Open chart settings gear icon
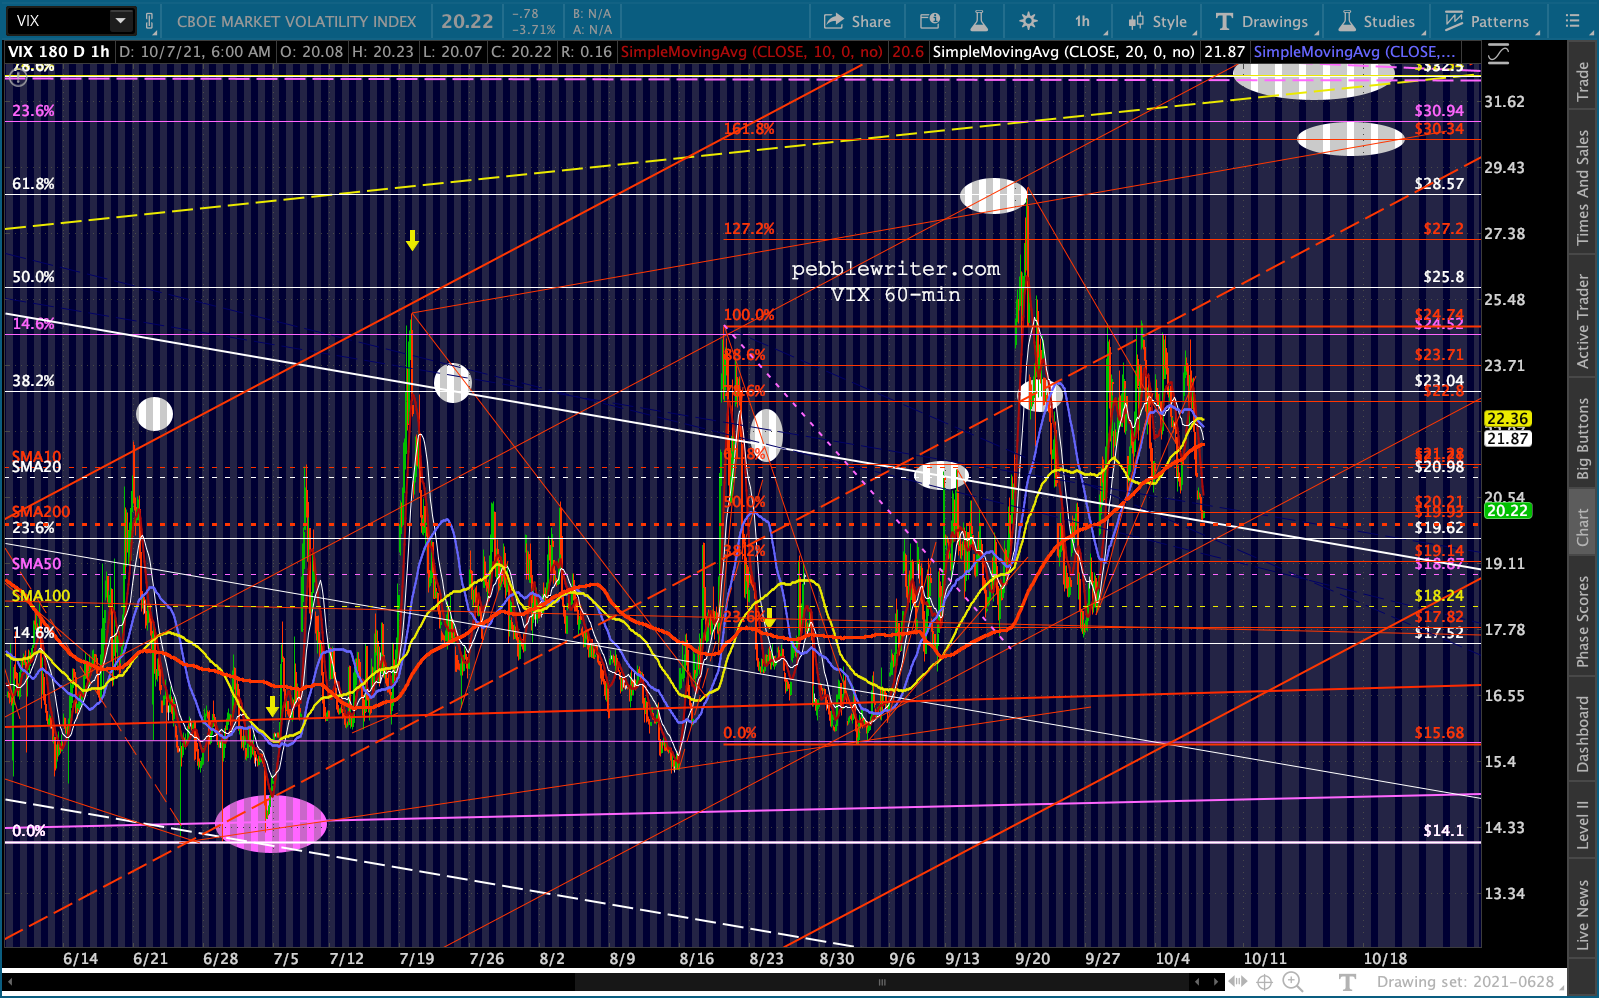The image size is (1599, 998). [x=1028, y=21]
